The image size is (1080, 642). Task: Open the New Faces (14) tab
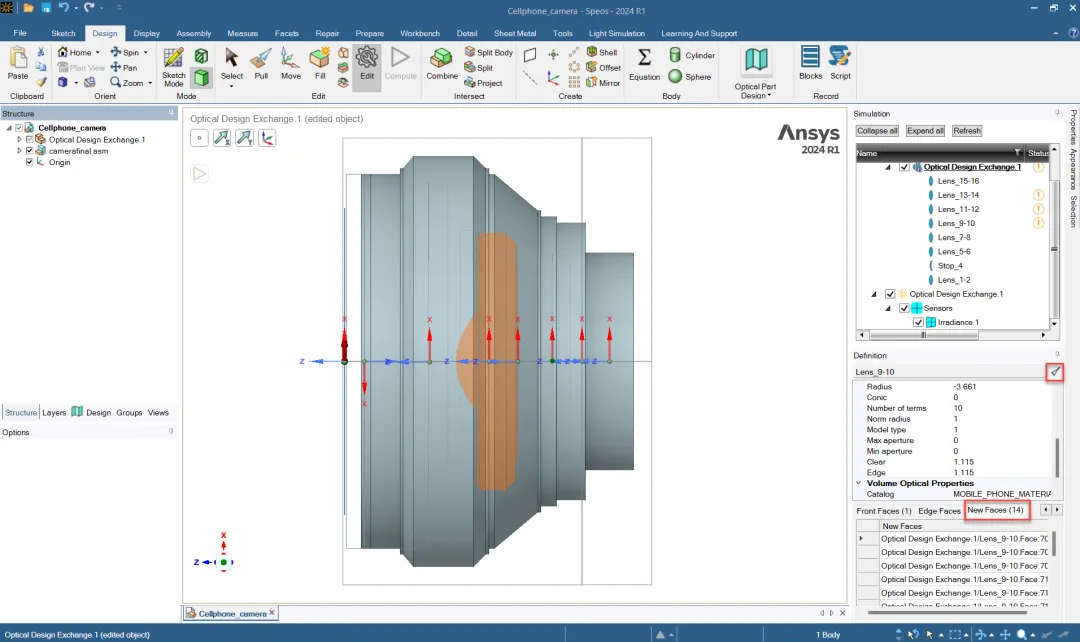(995, 510)
